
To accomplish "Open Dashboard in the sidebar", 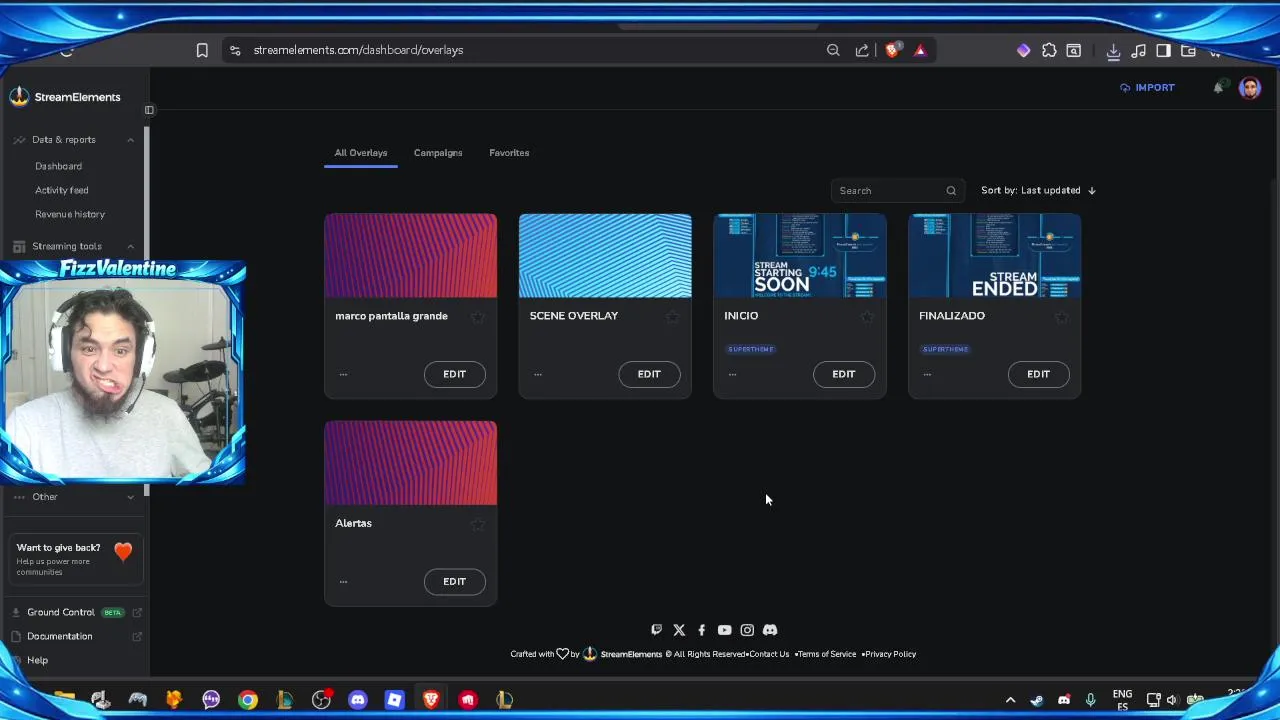I will click(58, 166).
